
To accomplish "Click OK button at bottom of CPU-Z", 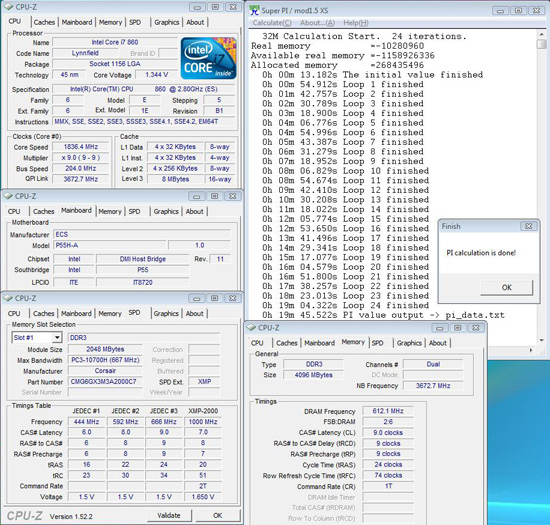I will coord(217,516).
